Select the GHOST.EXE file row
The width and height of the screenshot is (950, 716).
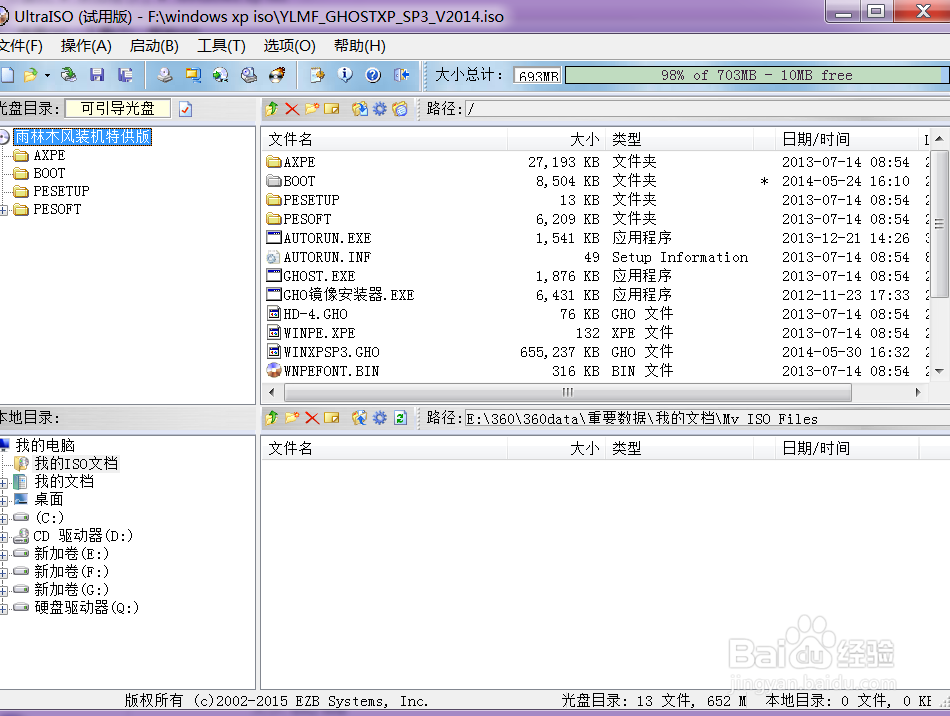pos(597,276)
